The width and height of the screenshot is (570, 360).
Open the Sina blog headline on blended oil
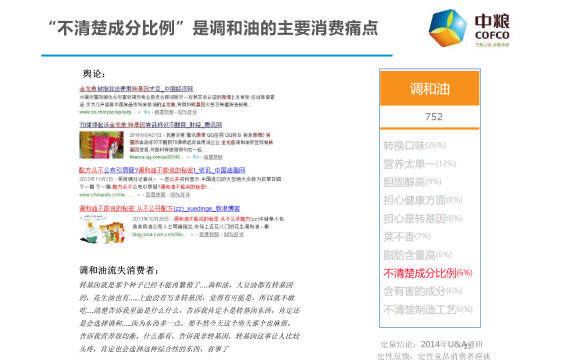[x=160, y=209]
